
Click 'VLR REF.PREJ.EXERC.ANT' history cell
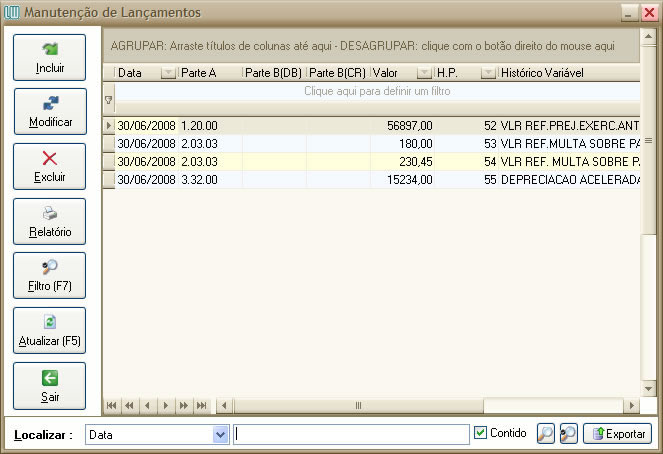click(569, 126)
